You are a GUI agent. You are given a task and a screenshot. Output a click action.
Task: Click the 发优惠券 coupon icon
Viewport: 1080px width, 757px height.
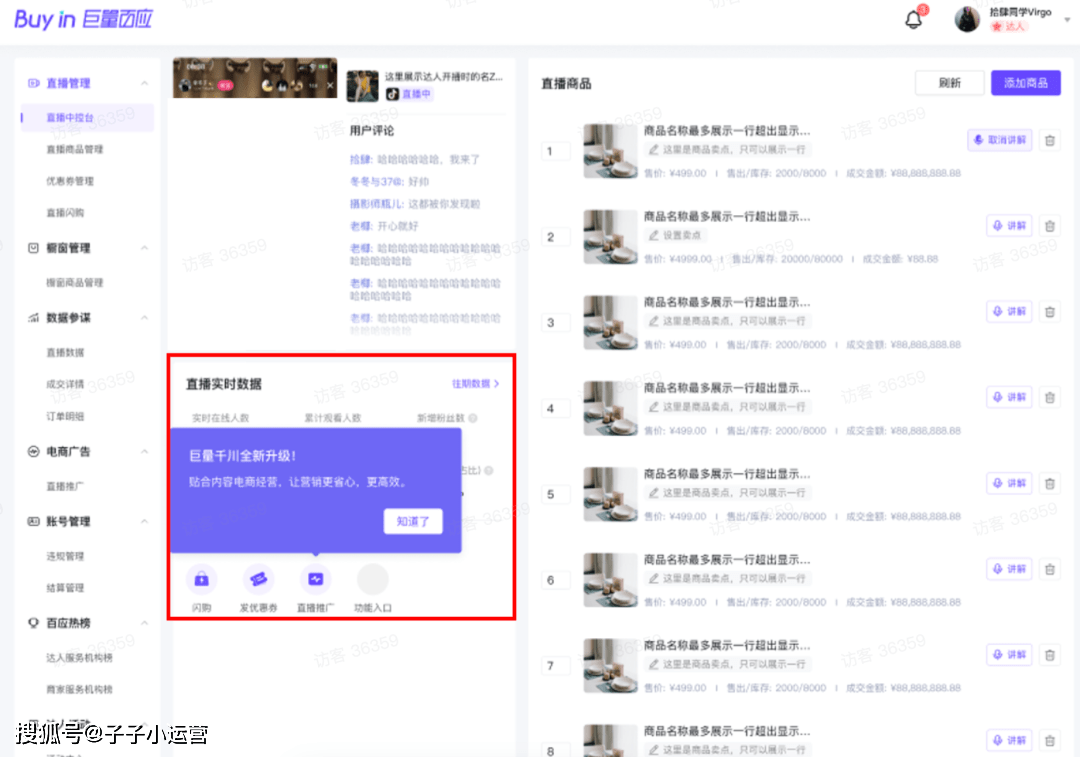point(258,579)
